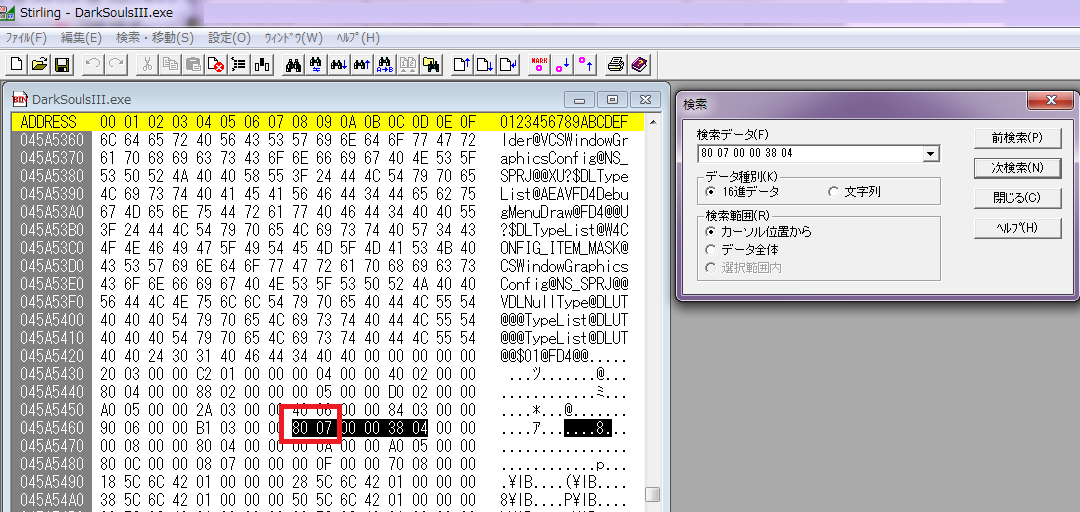This screenshot has width=1080, height=512.
Task: Click the grayed compare pages icon
Action: click(x=408, y=65)
